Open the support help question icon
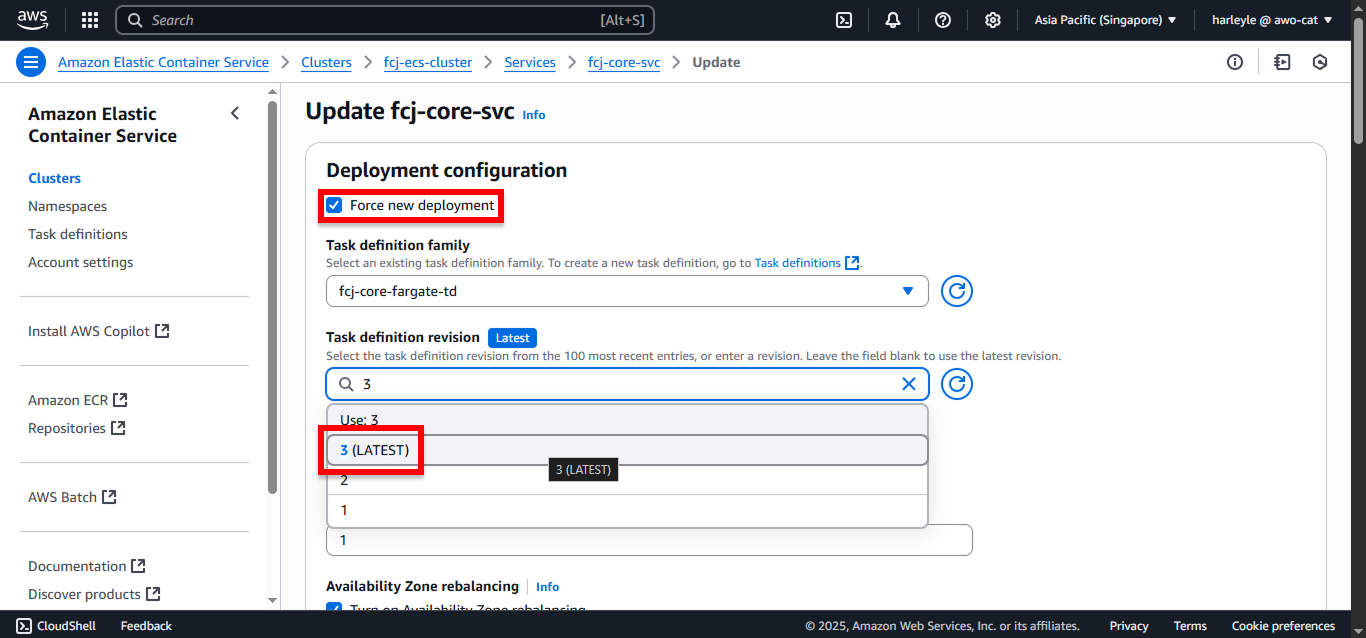Viewport: 1366px width, 638px height. click(943, 20)
